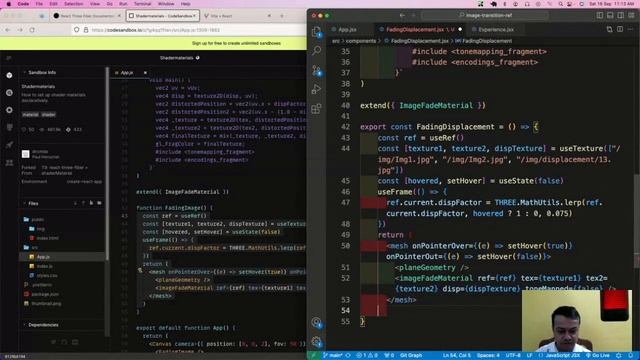Click the webcam video thumbnail overlay
Image resolution: width=640 pixels, height=360 pixels.
coord(577,321)
